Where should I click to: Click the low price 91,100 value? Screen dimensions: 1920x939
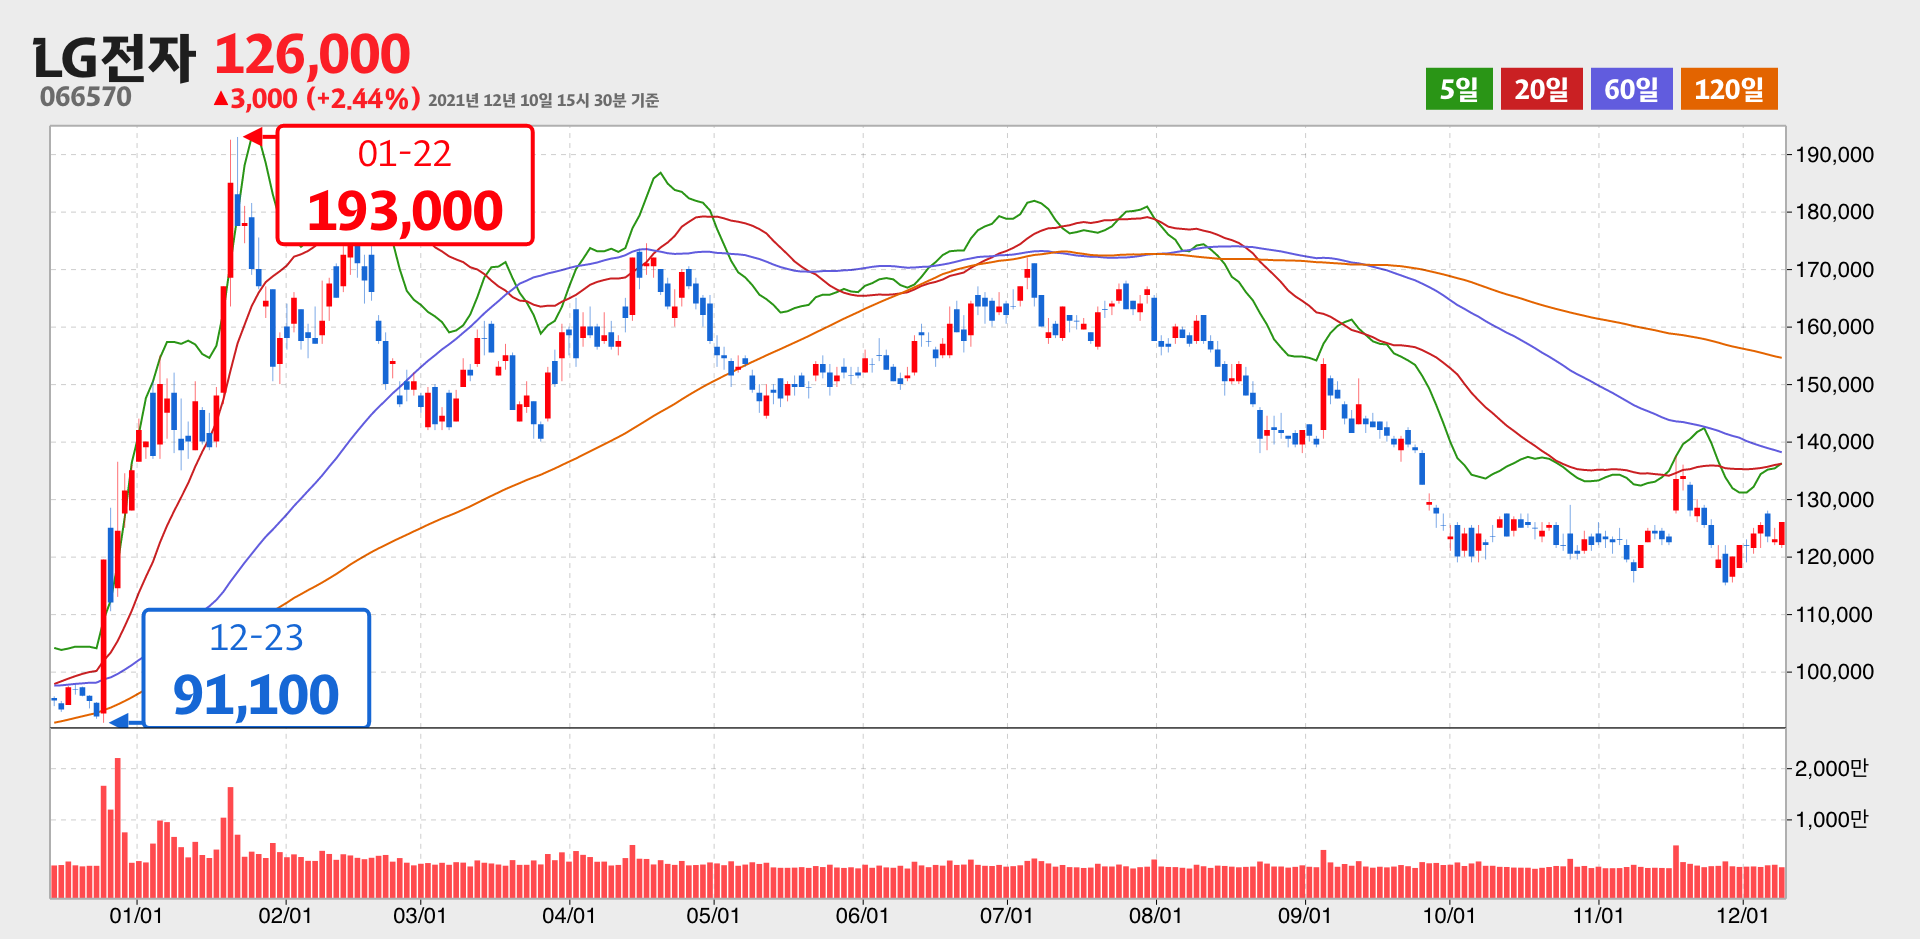coord(256,695)
